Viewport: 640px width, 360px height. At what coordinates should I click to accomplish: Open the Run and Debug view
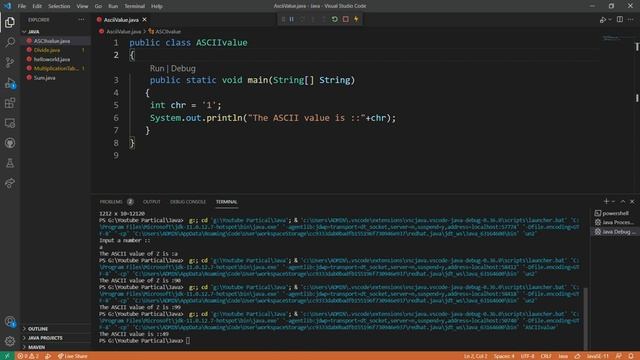10,82
